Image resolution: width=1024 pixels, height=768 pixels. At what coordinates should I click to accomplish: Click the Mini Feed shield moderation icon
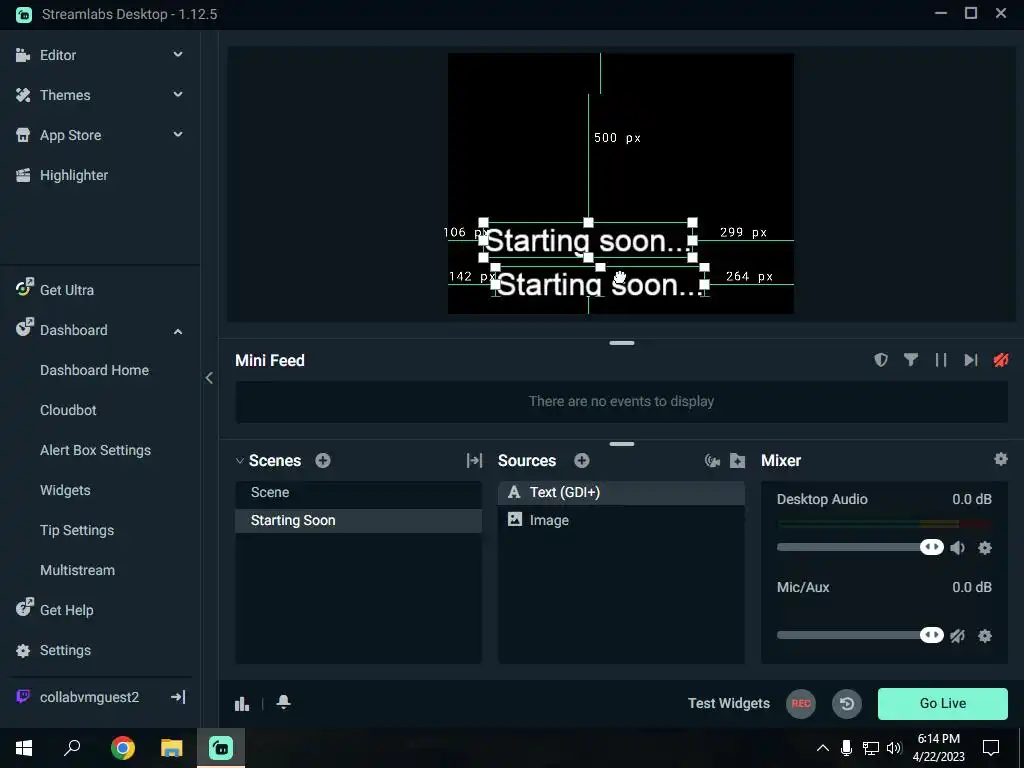point(881,360)
